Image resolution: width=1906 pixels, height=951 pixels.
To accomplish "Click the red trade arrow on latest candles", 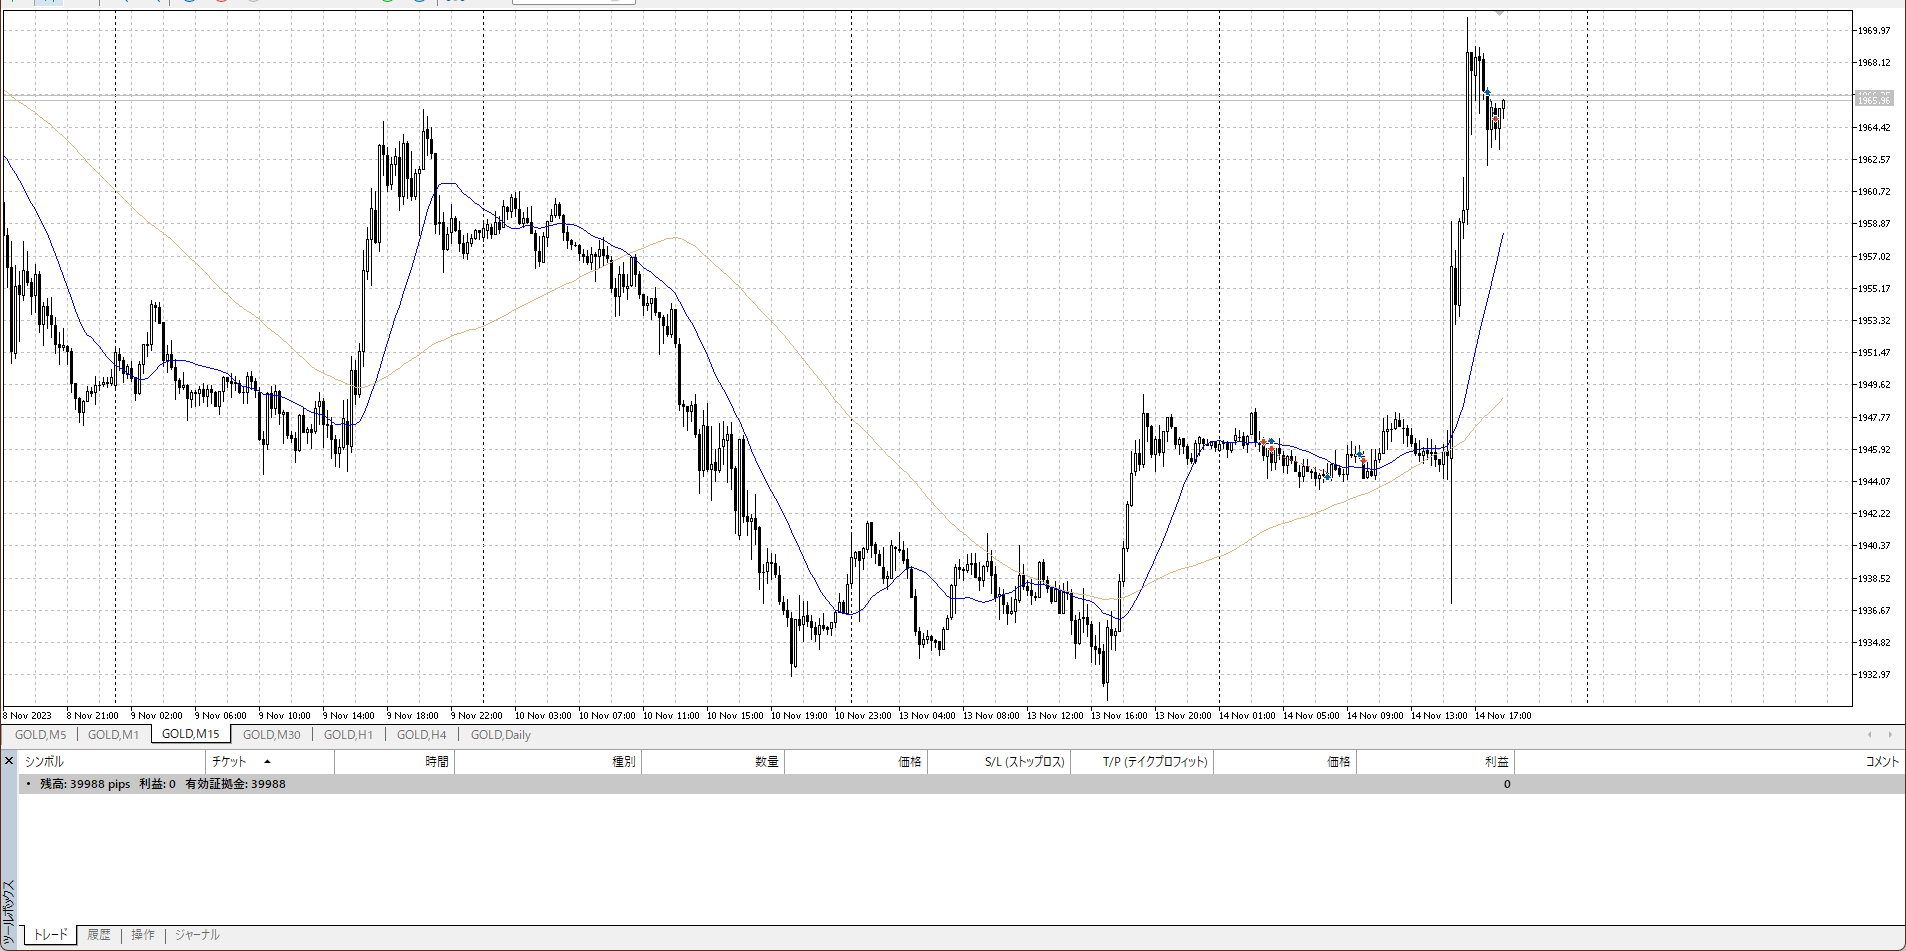I will pyautogui.click(x=1495, y=119).
